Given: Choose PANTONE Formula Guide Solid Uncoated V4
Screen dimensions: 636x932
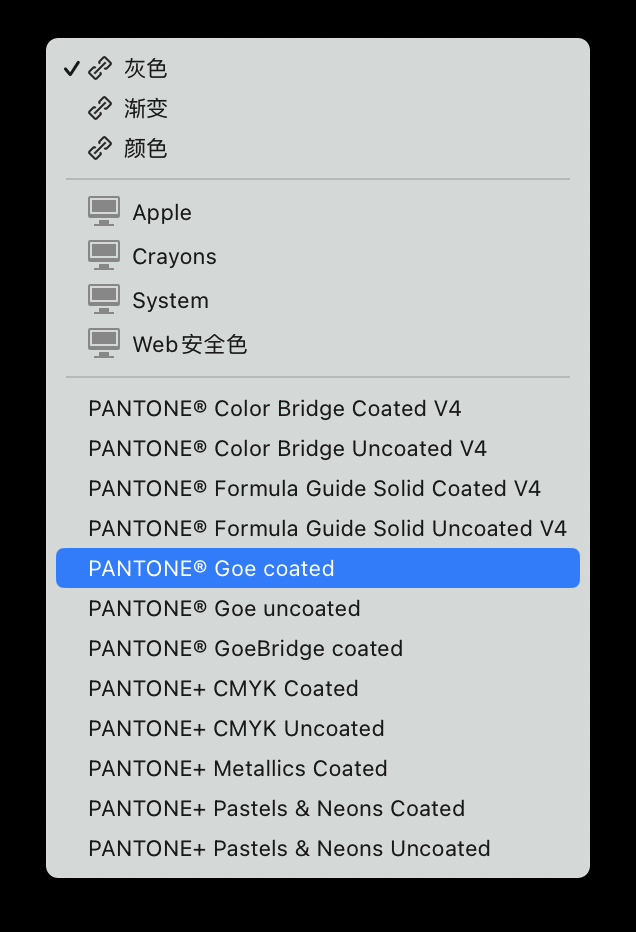Looking at the screenshot, I should (327, 529).
